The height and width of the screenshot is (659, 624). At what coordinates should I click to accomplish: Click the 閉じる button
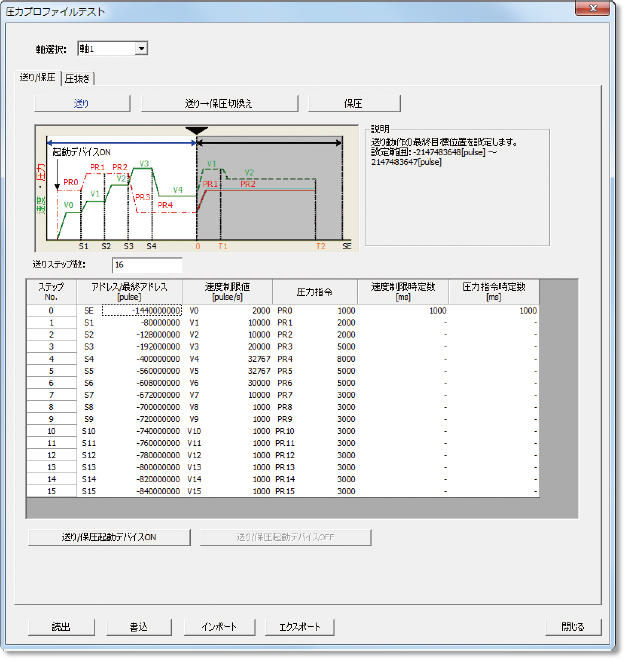[572, 627]
